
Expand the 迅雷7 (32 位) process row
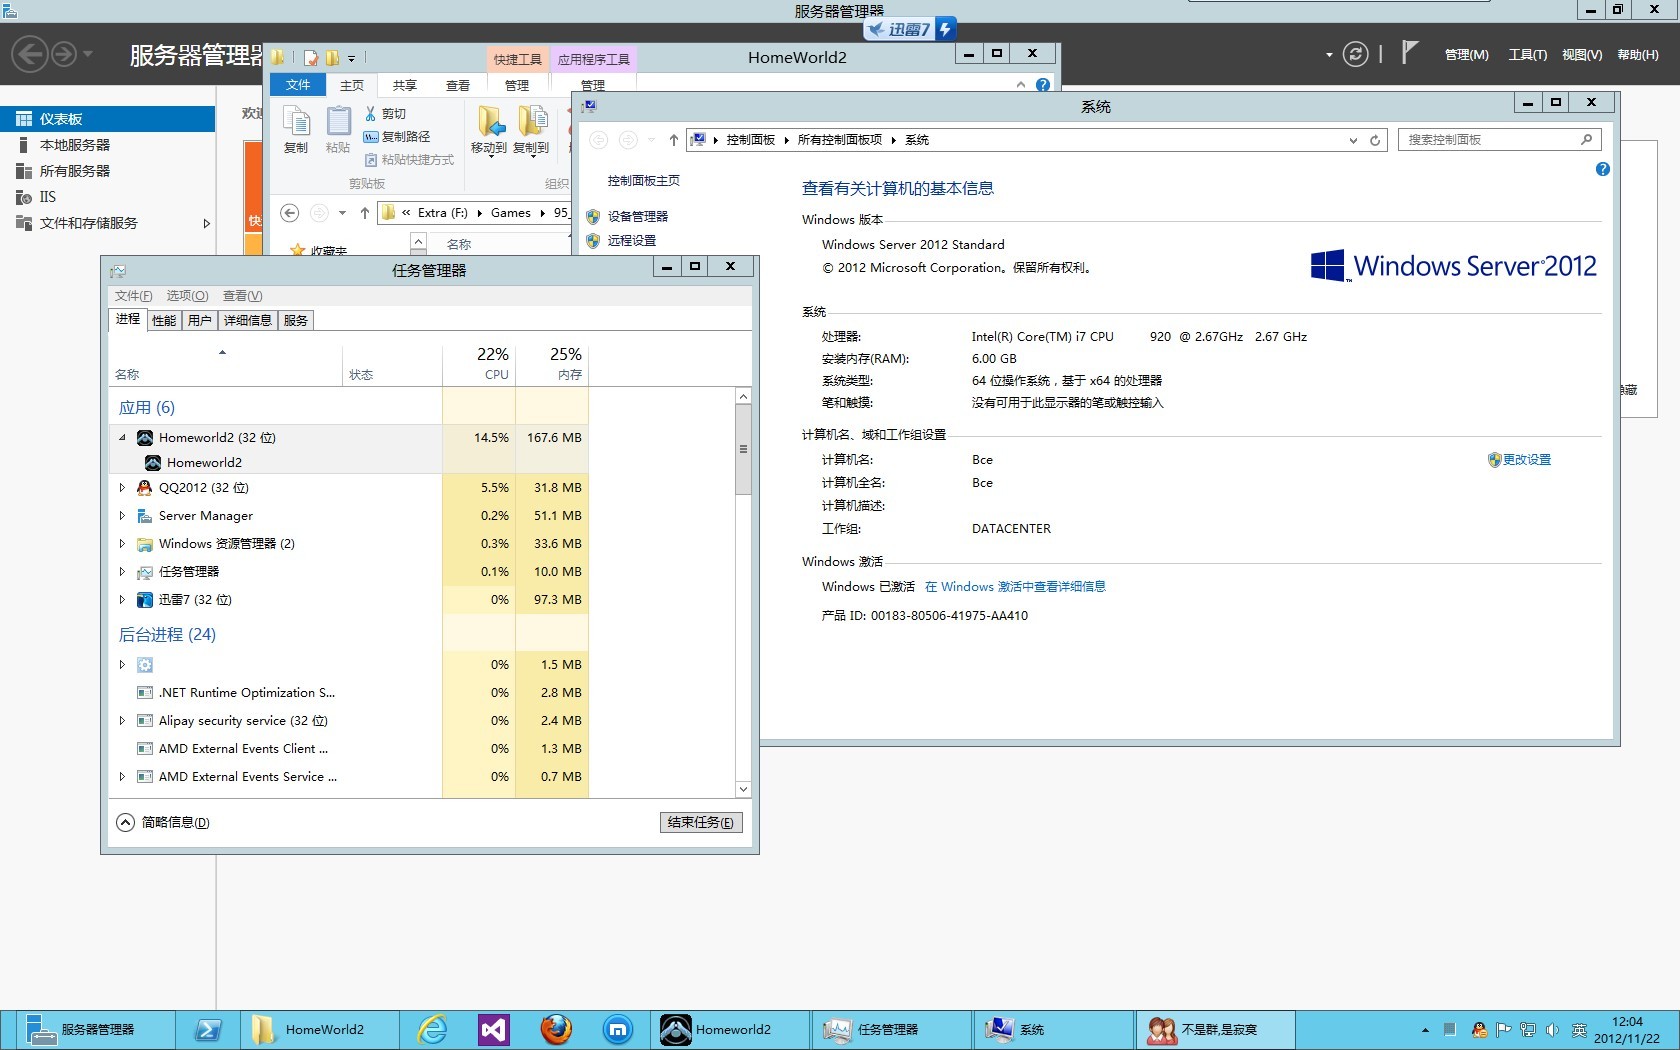123,599
